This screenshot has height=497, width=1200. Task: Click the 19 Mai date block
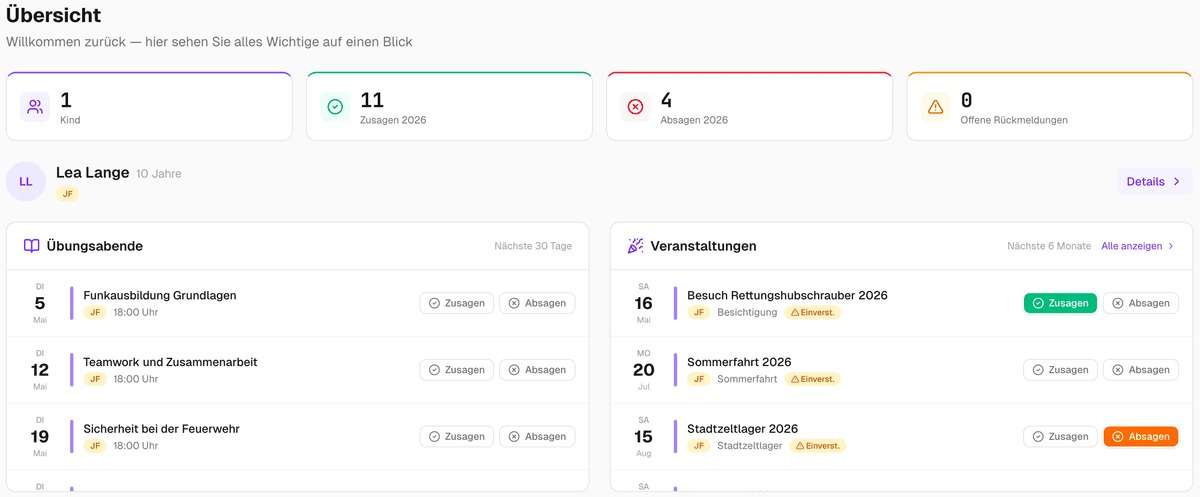(x=40, y=437)
